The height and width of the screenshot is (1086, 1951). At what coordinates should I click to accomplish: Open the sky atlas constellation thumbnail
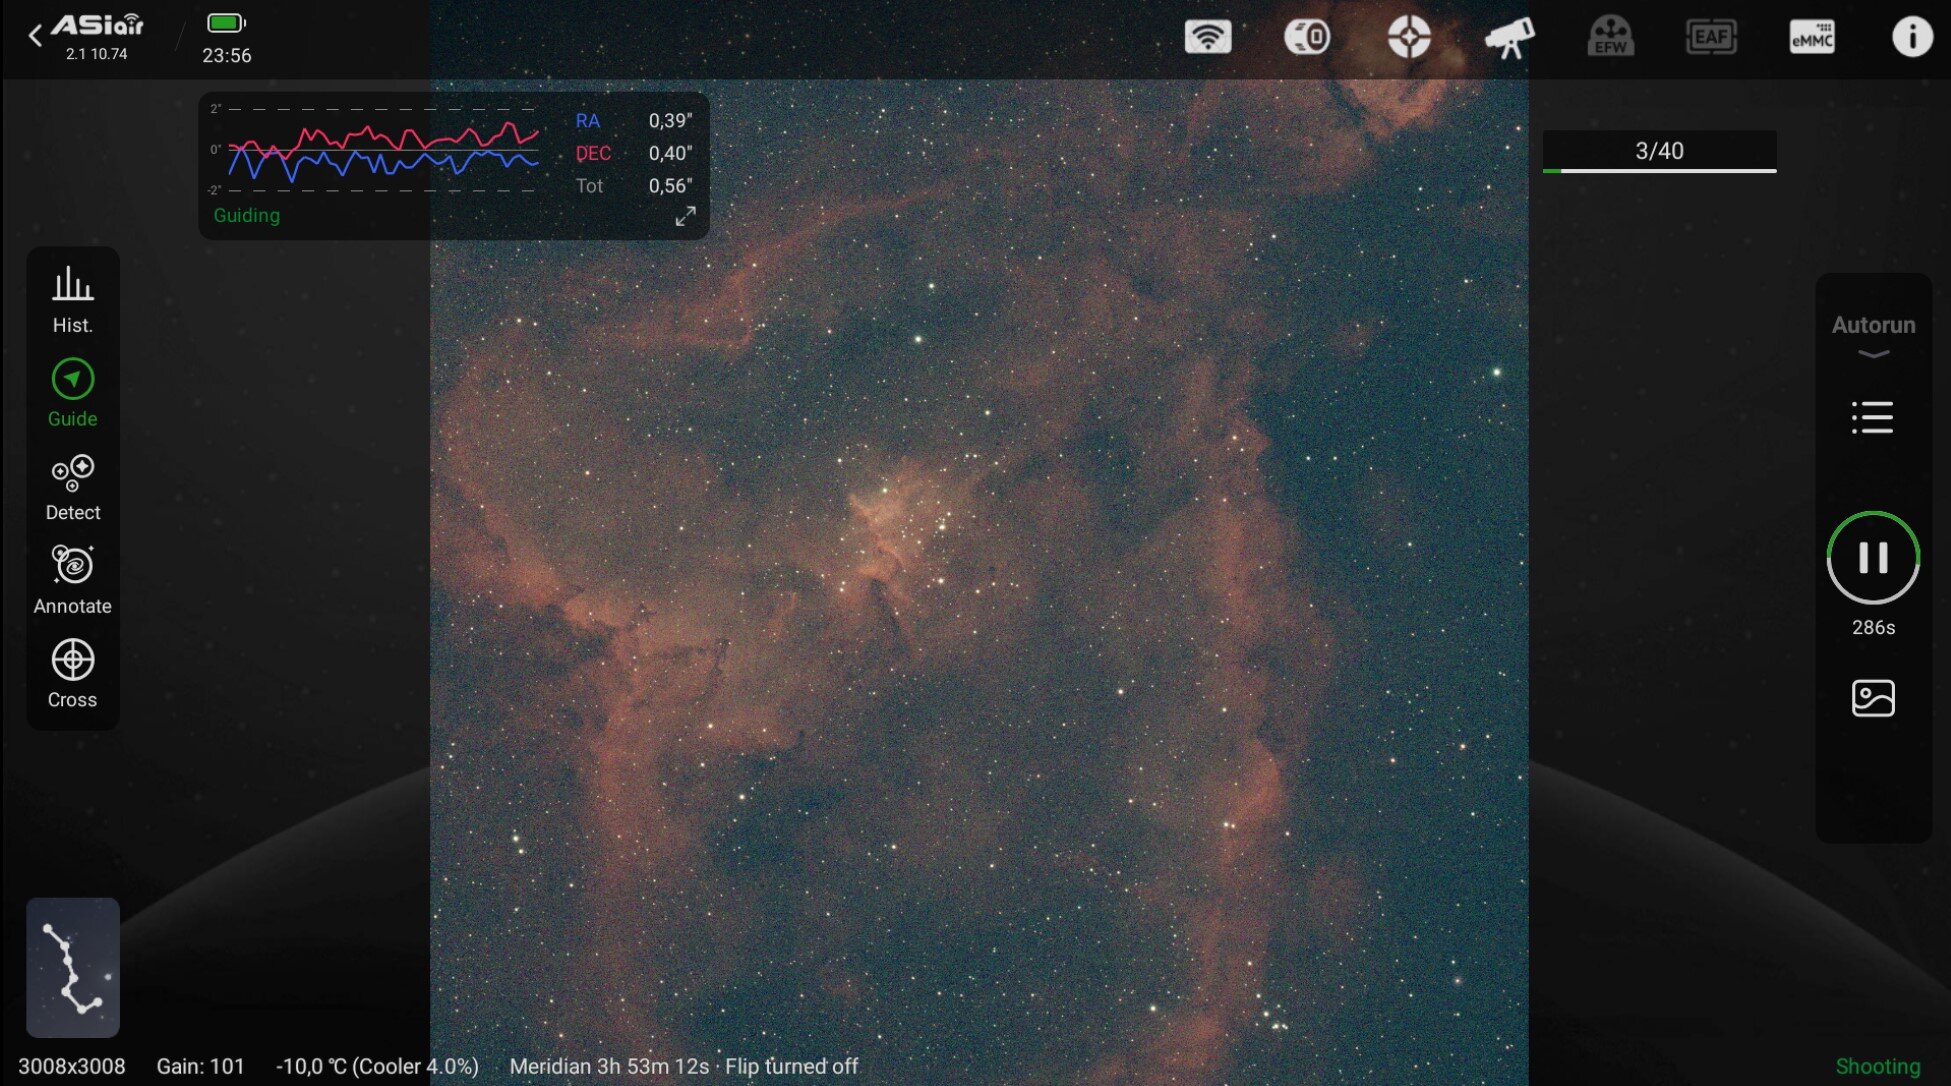click(x=72, y=967)
